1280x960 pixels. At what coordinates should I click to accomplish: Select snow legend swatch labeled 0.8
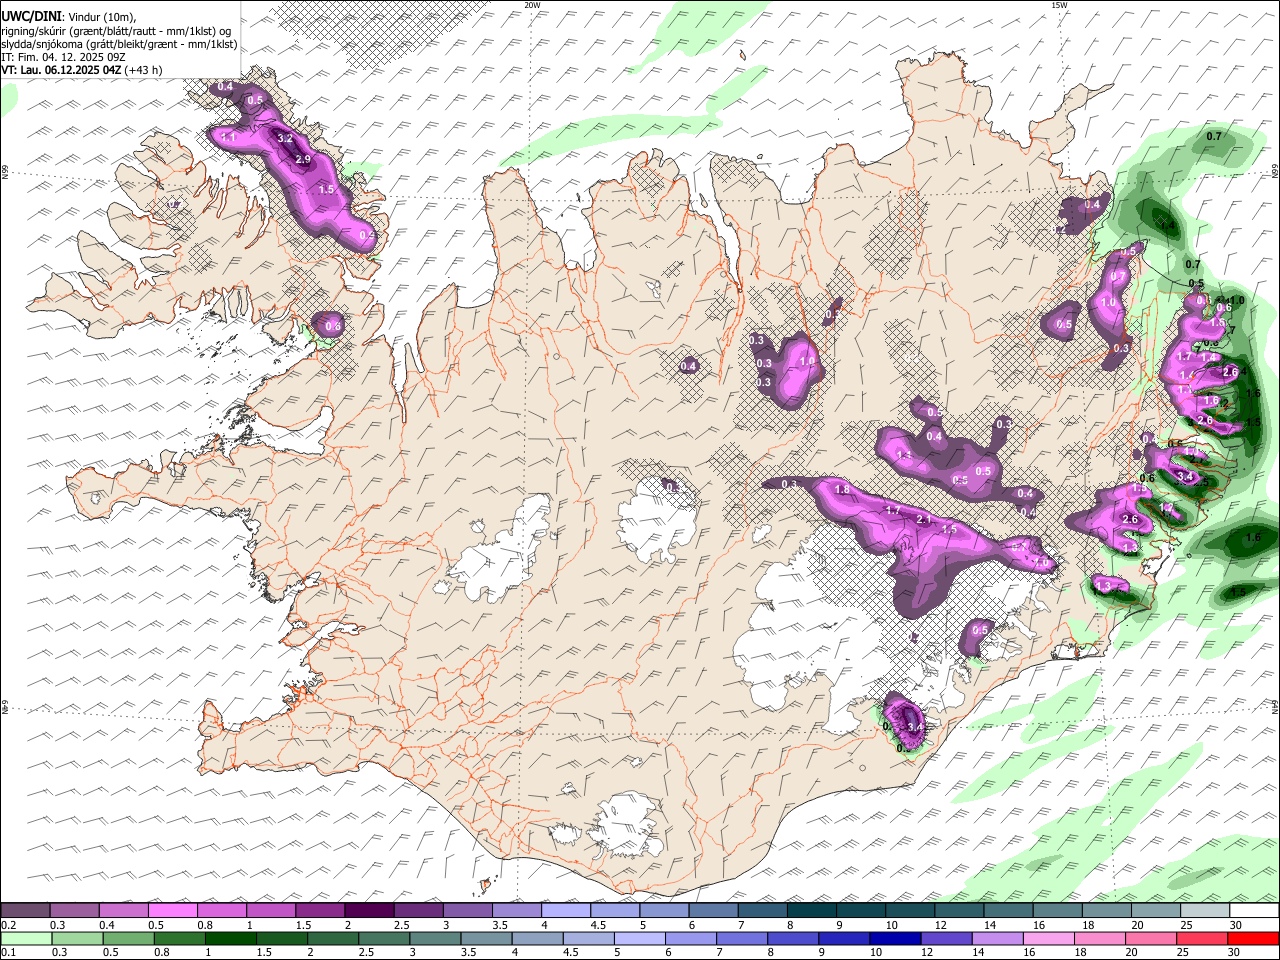pyautogui.click(x=221, y=911)
